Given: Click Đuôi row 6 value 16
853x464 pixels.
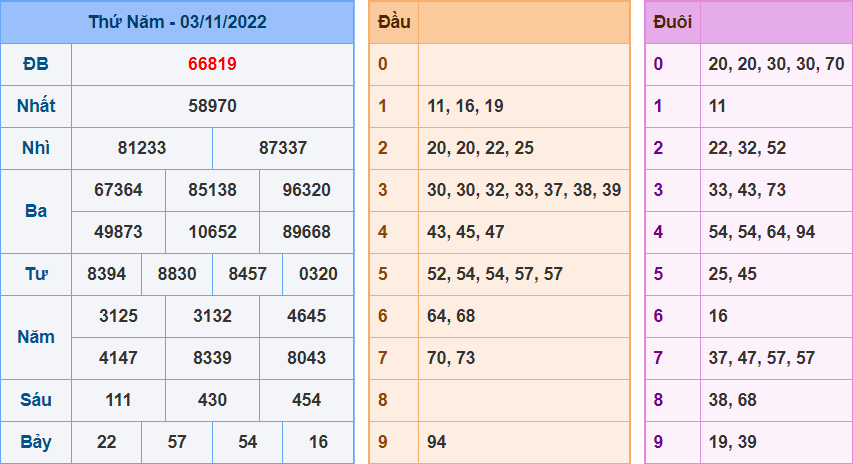Looking at the screenshot, I should tap(718, 315).
